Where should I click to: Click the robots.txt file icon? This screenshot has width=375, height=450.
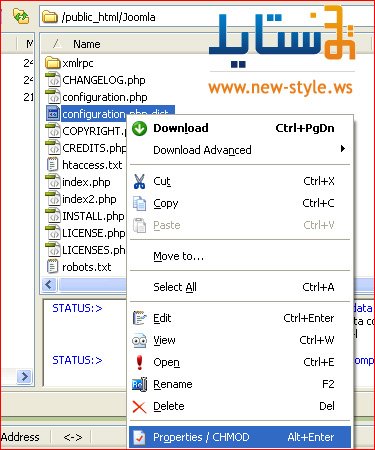[52, 267]
